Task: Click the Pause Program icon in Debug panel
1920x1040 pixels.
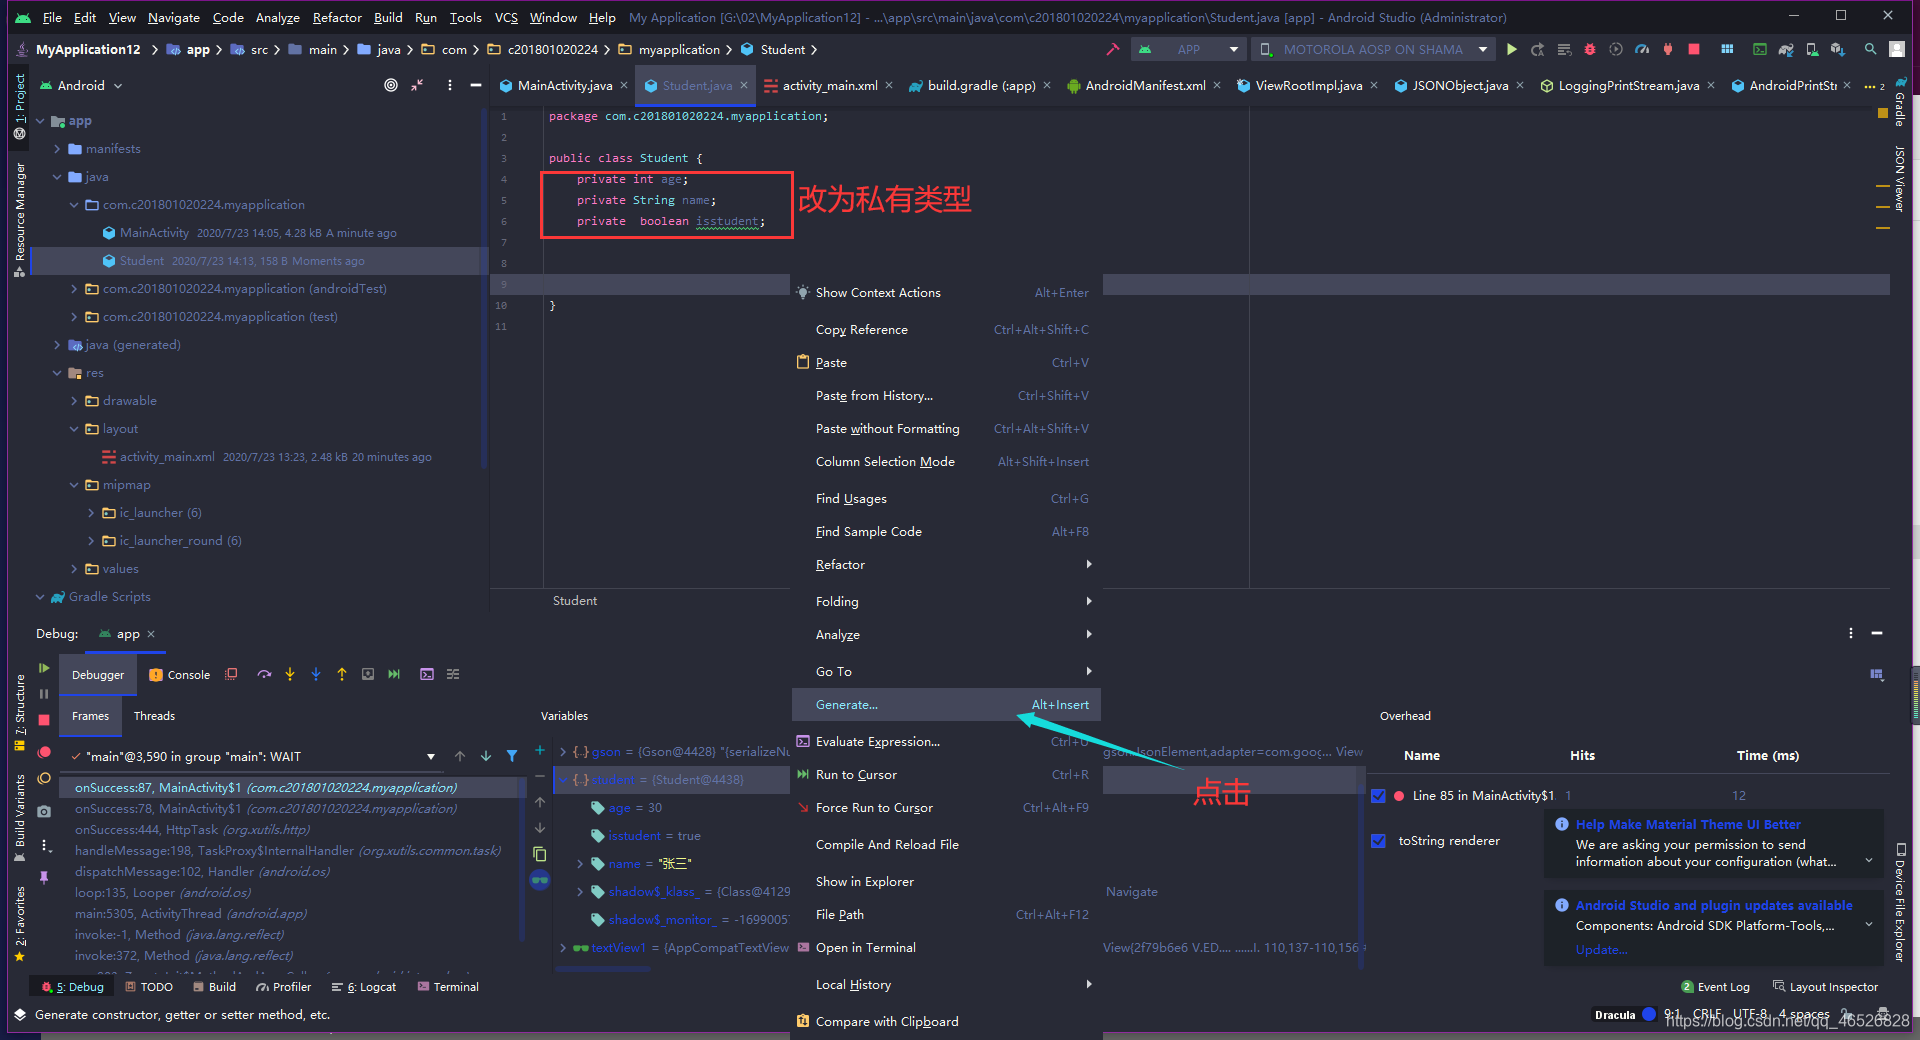Action: [44, 693]
